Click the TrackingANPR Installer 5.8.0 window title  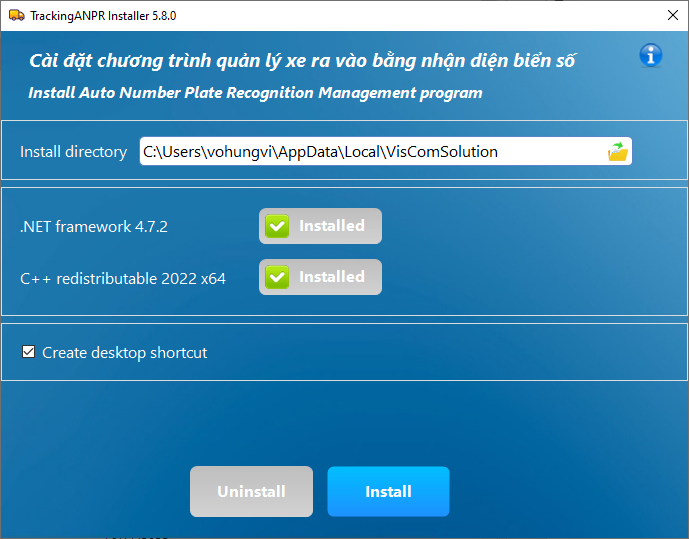click(x=105, y=17)
